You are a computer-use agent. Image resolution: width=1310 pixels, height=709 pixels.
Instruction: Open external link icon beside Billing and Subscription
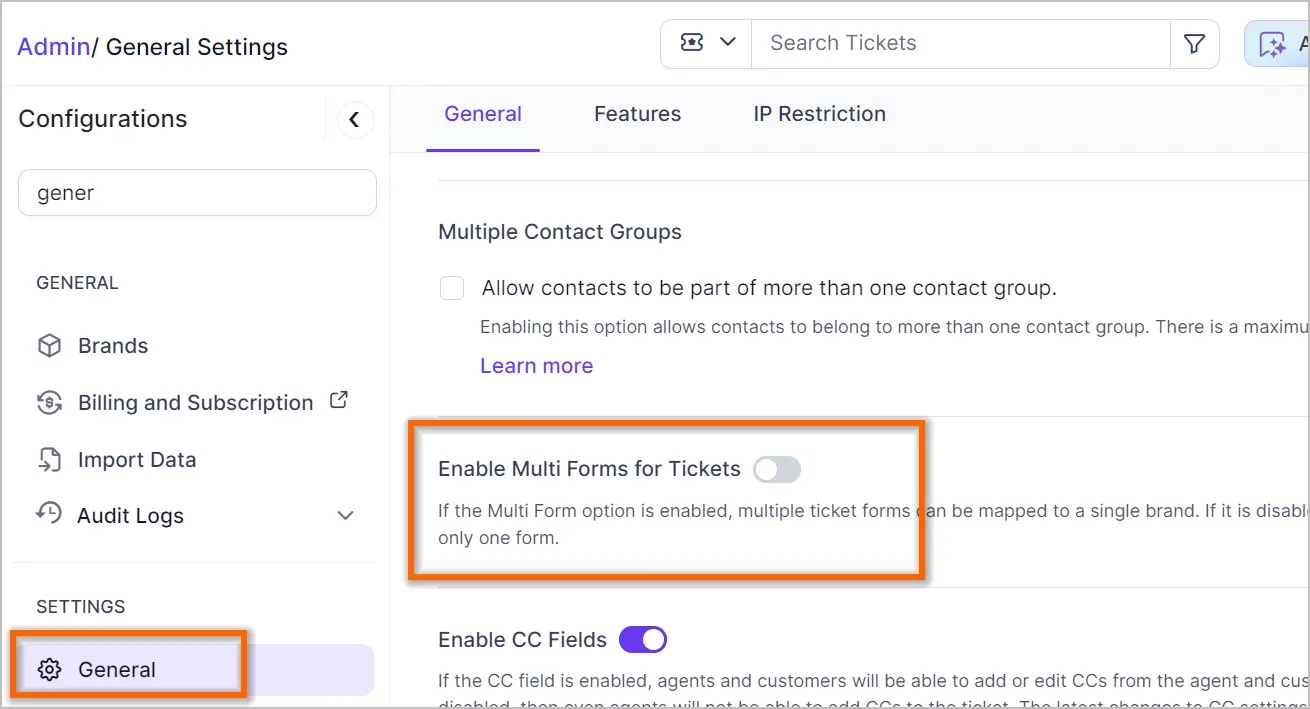click(339, 400)
